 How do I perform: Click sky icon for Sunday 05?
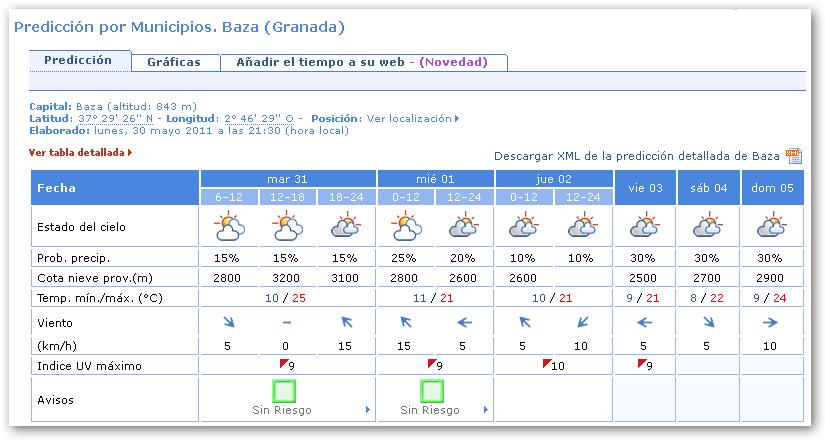[772, 227]
